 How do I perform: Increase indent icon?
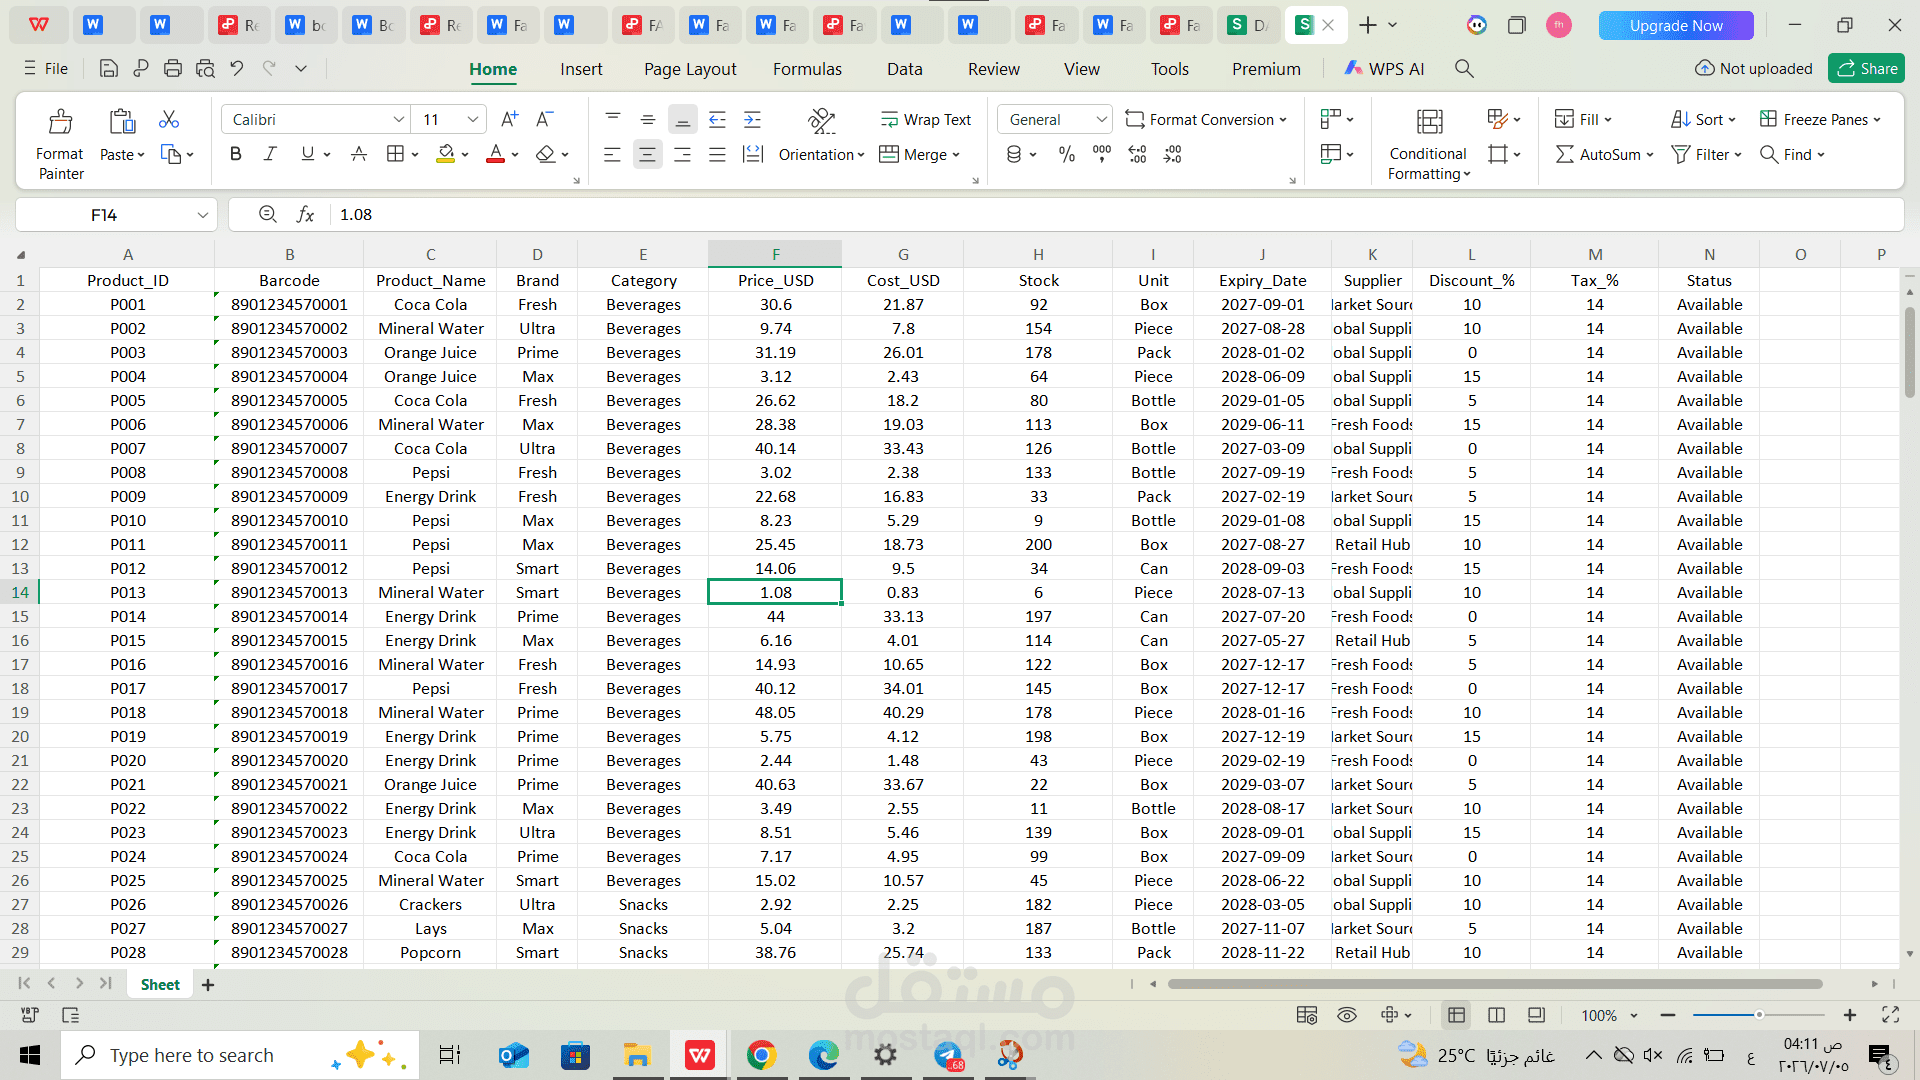click(x=752, y=120)
